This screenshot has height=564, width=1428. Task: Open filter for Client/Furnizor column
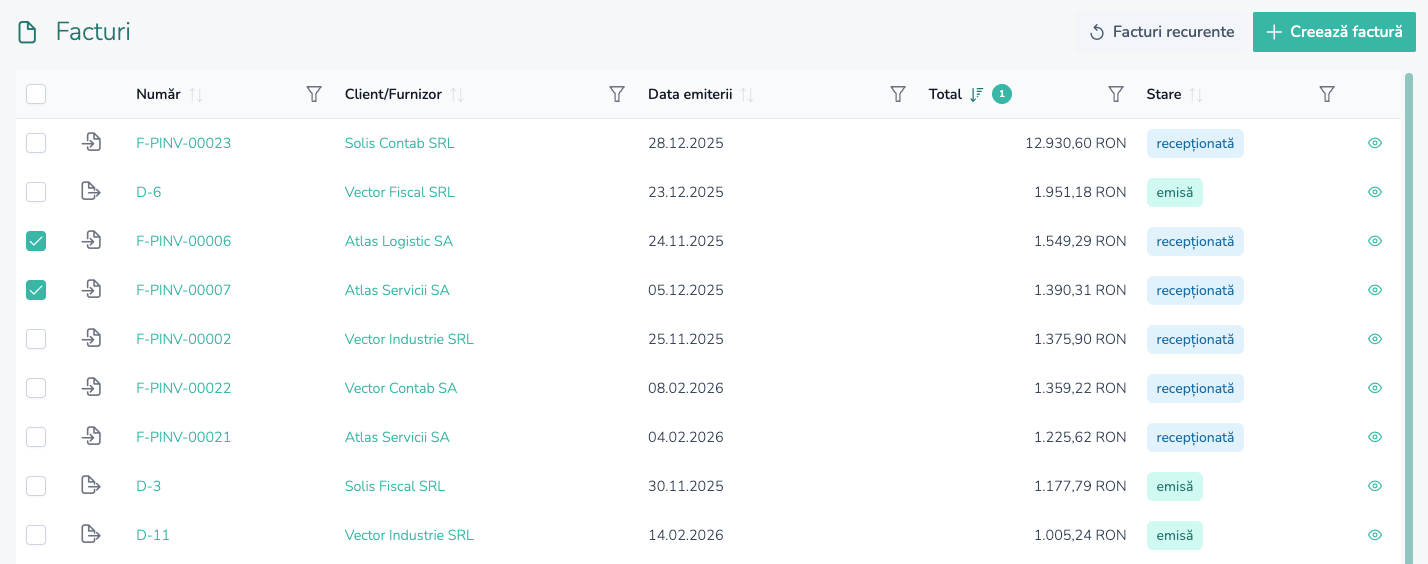pos(617,94)
